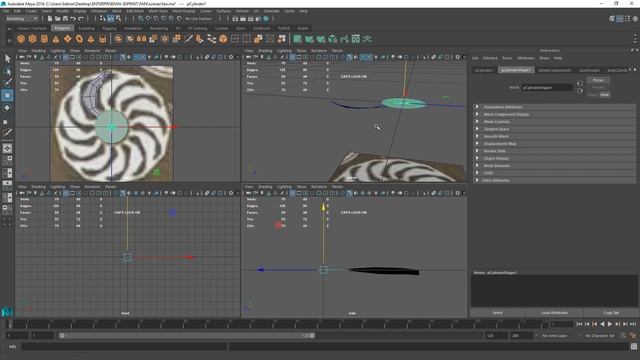The height and width of the screenshot is (360, 640).
Task: Create a polygon torus from the shelf
Action: coord(79,39)
